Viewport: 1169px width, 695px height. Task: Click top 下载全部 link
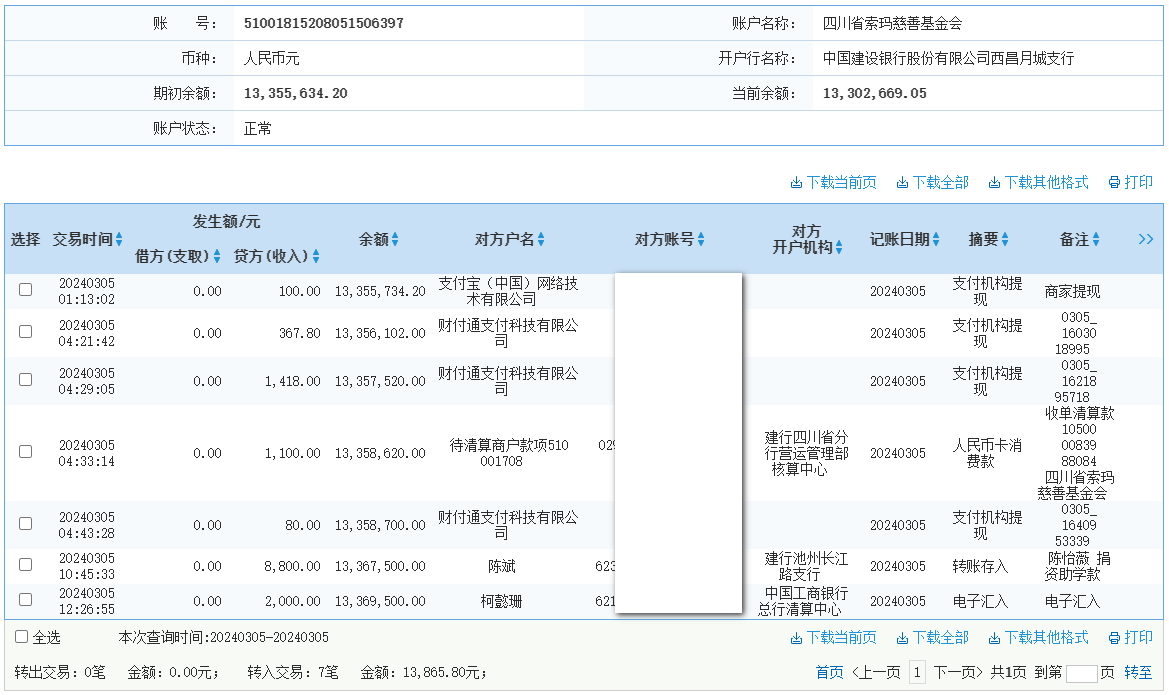[x=941, y=183]
